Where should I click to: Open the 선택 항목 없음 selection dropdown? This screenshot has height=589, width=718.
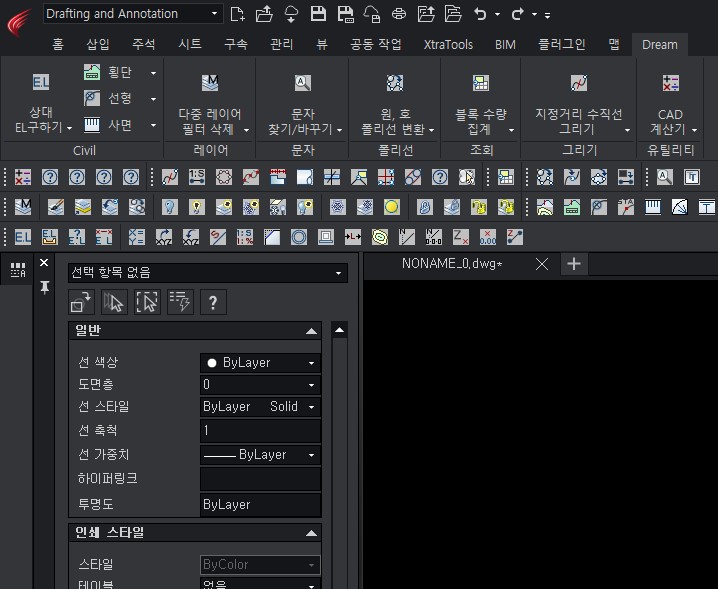(x=207, y=273)
